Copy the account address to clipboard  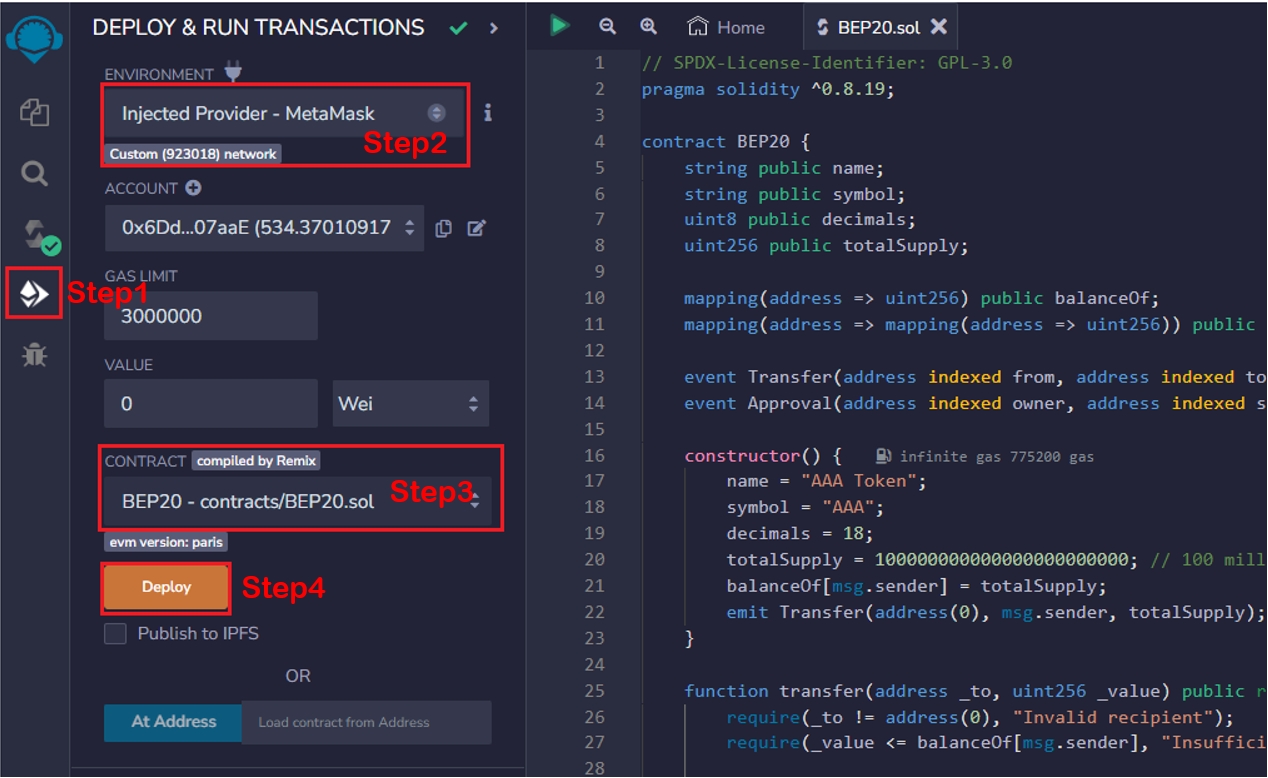pos(444,228)
